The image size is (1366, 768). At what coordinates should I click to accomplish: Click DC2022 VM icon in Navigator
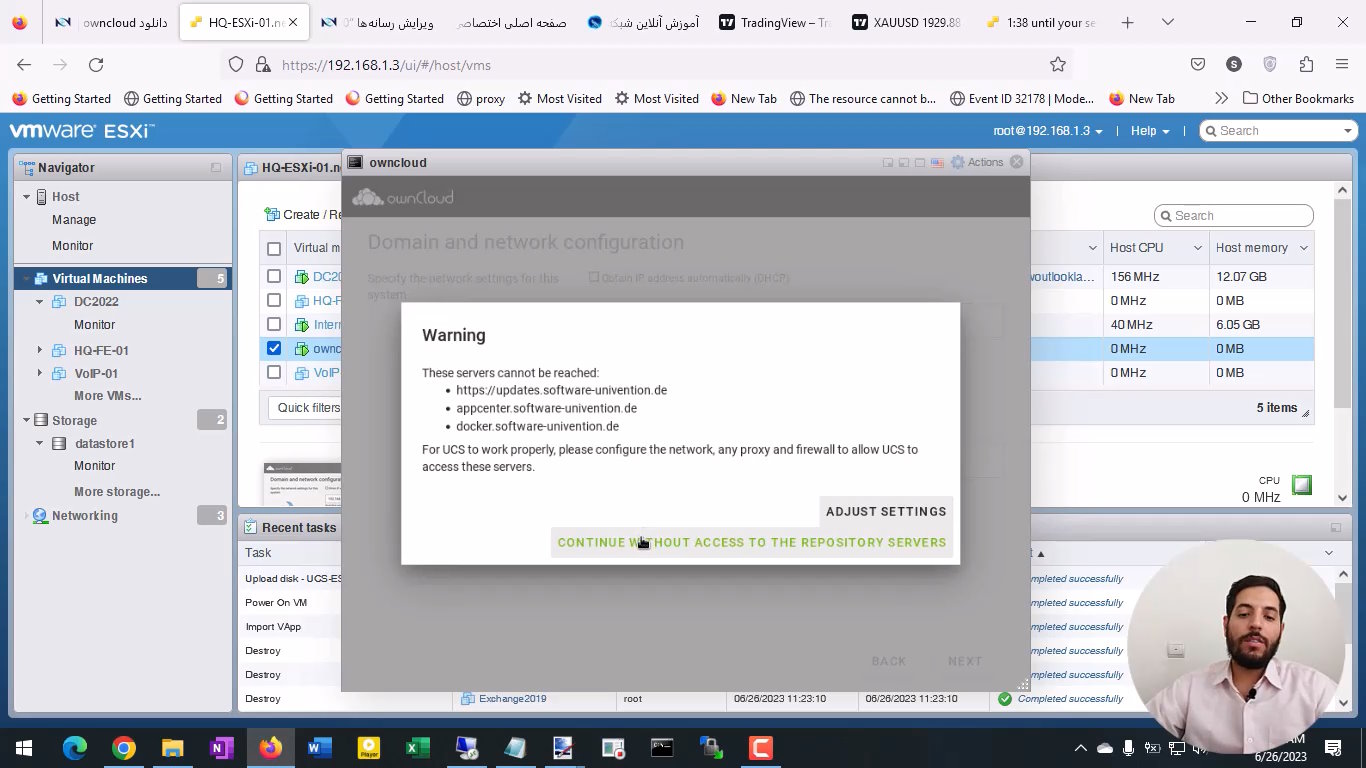coord(58,301)
